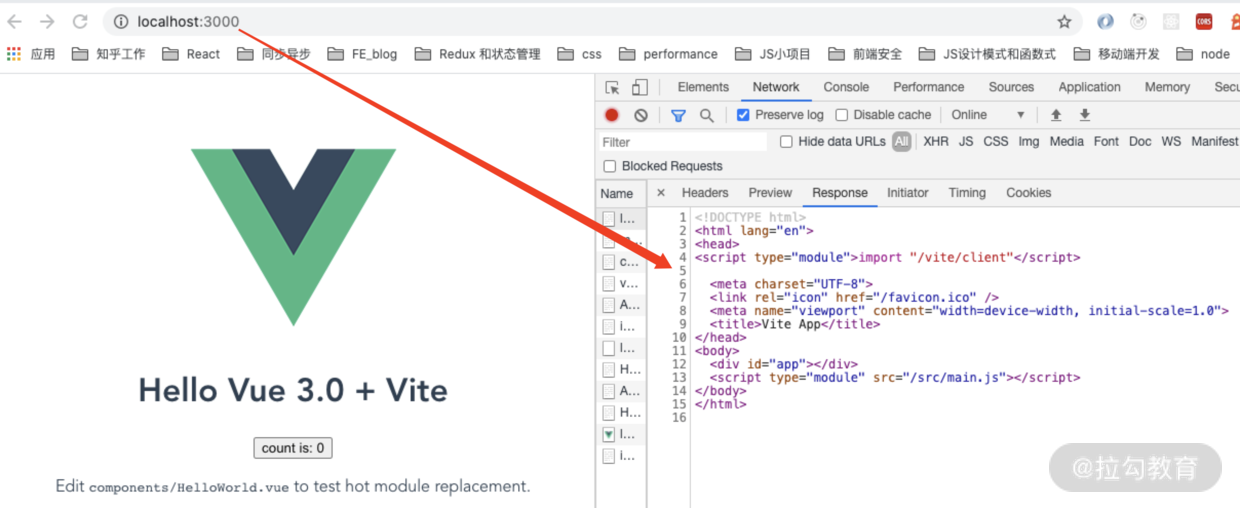Open the performance bookmark folder
The image size is (1240, 508).
pos(668,54)
